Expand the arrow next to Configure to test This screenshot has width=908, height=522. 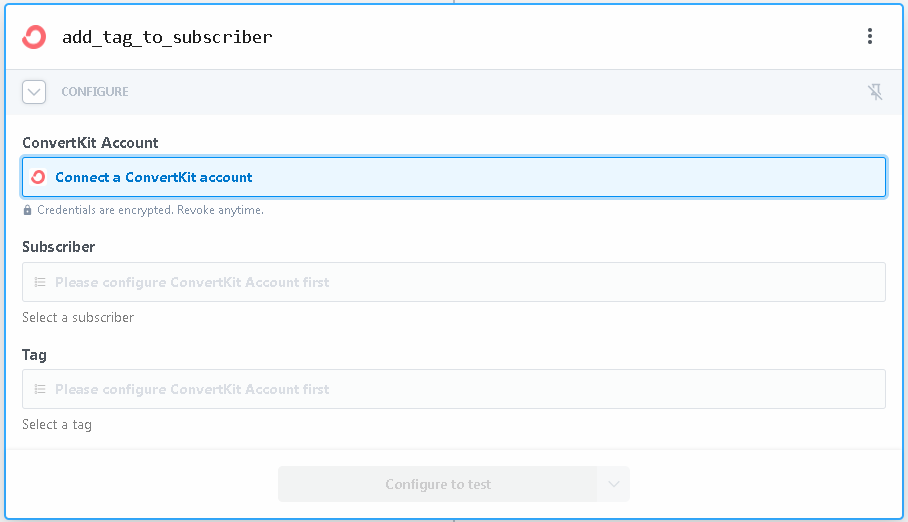pyautogui.click(x=614, y=484)
